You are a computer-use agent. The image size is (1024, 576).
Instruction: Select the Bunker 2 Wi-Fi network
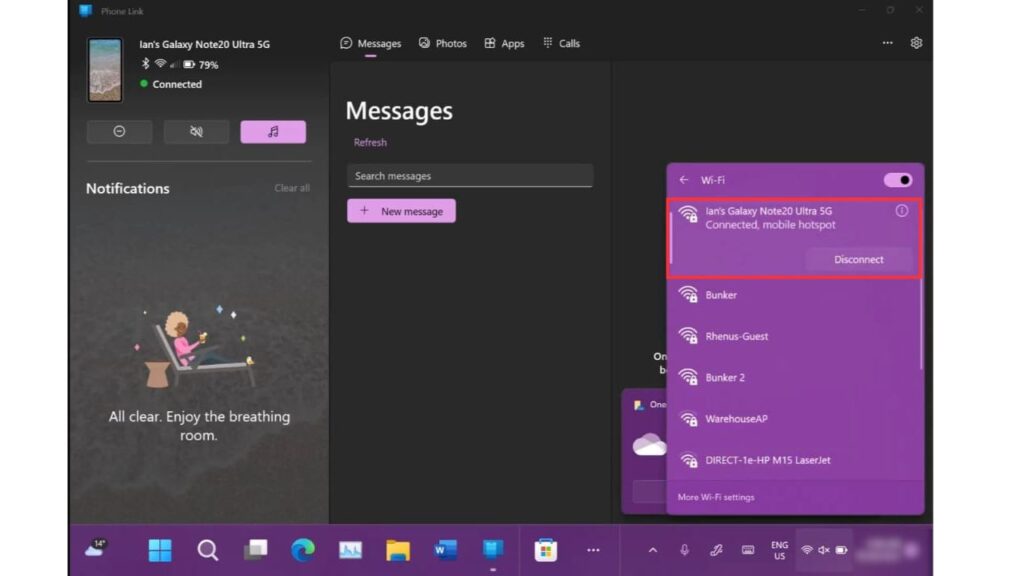pos(793,377)
